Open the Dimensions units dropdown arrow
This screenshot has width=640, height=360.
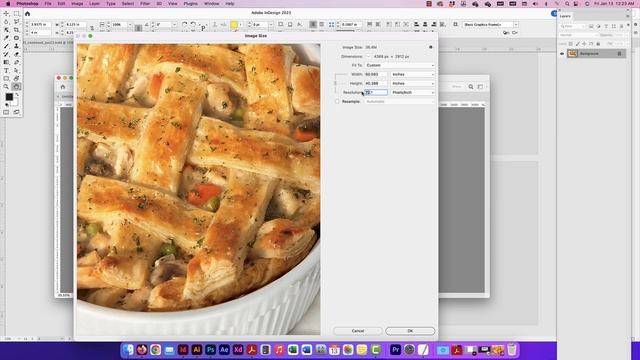click(368, 56)
